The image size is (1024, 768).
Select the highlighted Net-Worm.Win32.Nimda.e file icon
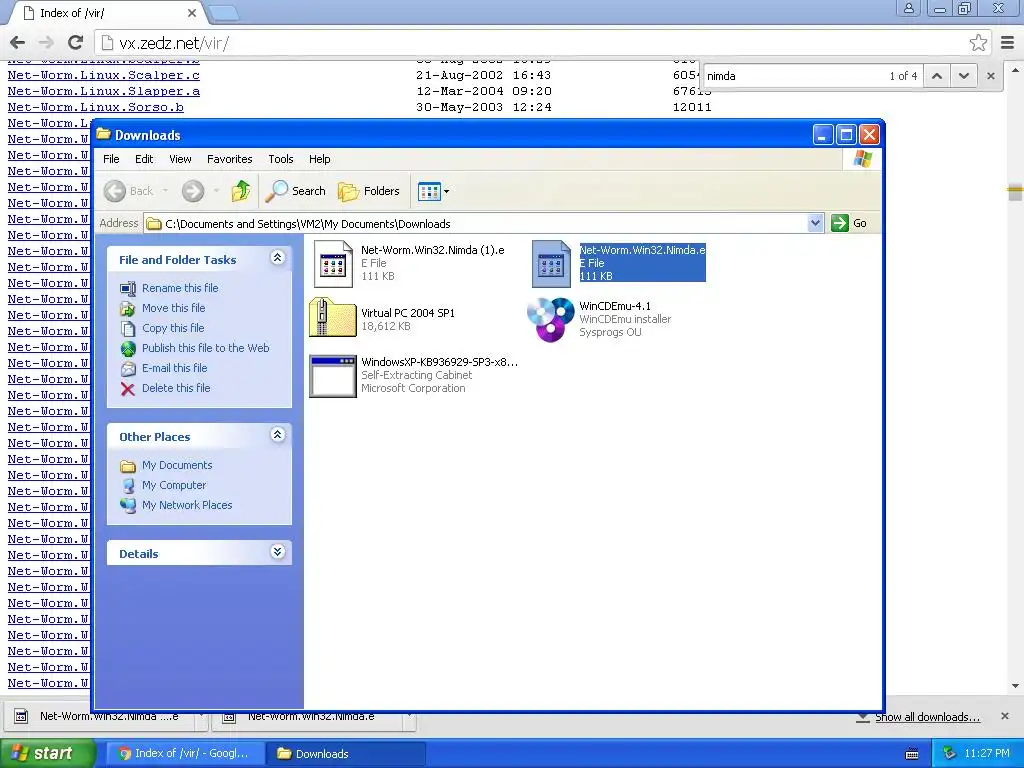(x=551, y=264)
